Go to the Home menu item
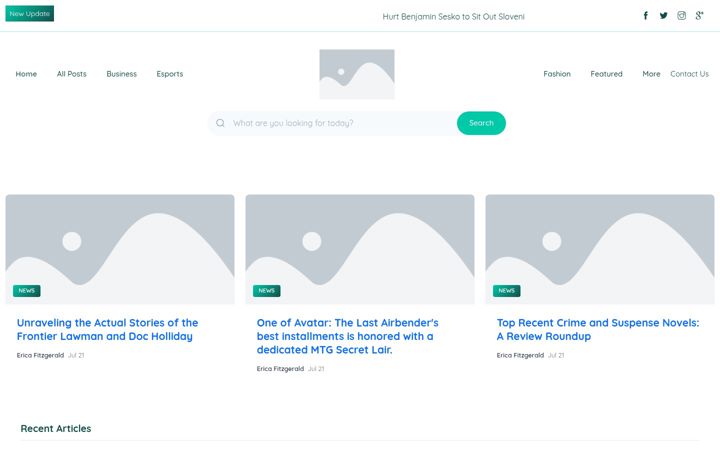This screenshot has height=450, width=720. click(26, 74)
